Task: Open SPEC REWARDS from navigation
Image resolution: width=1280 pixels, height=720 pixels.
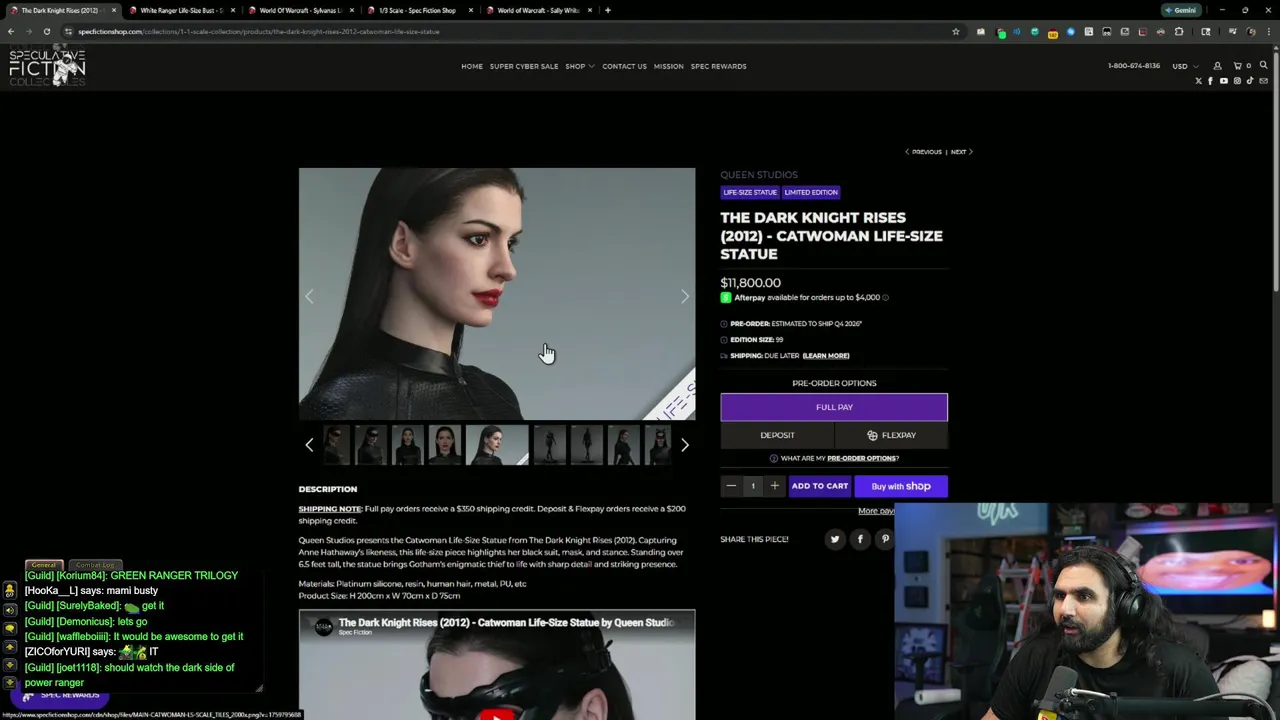Action: click(718, 66)
